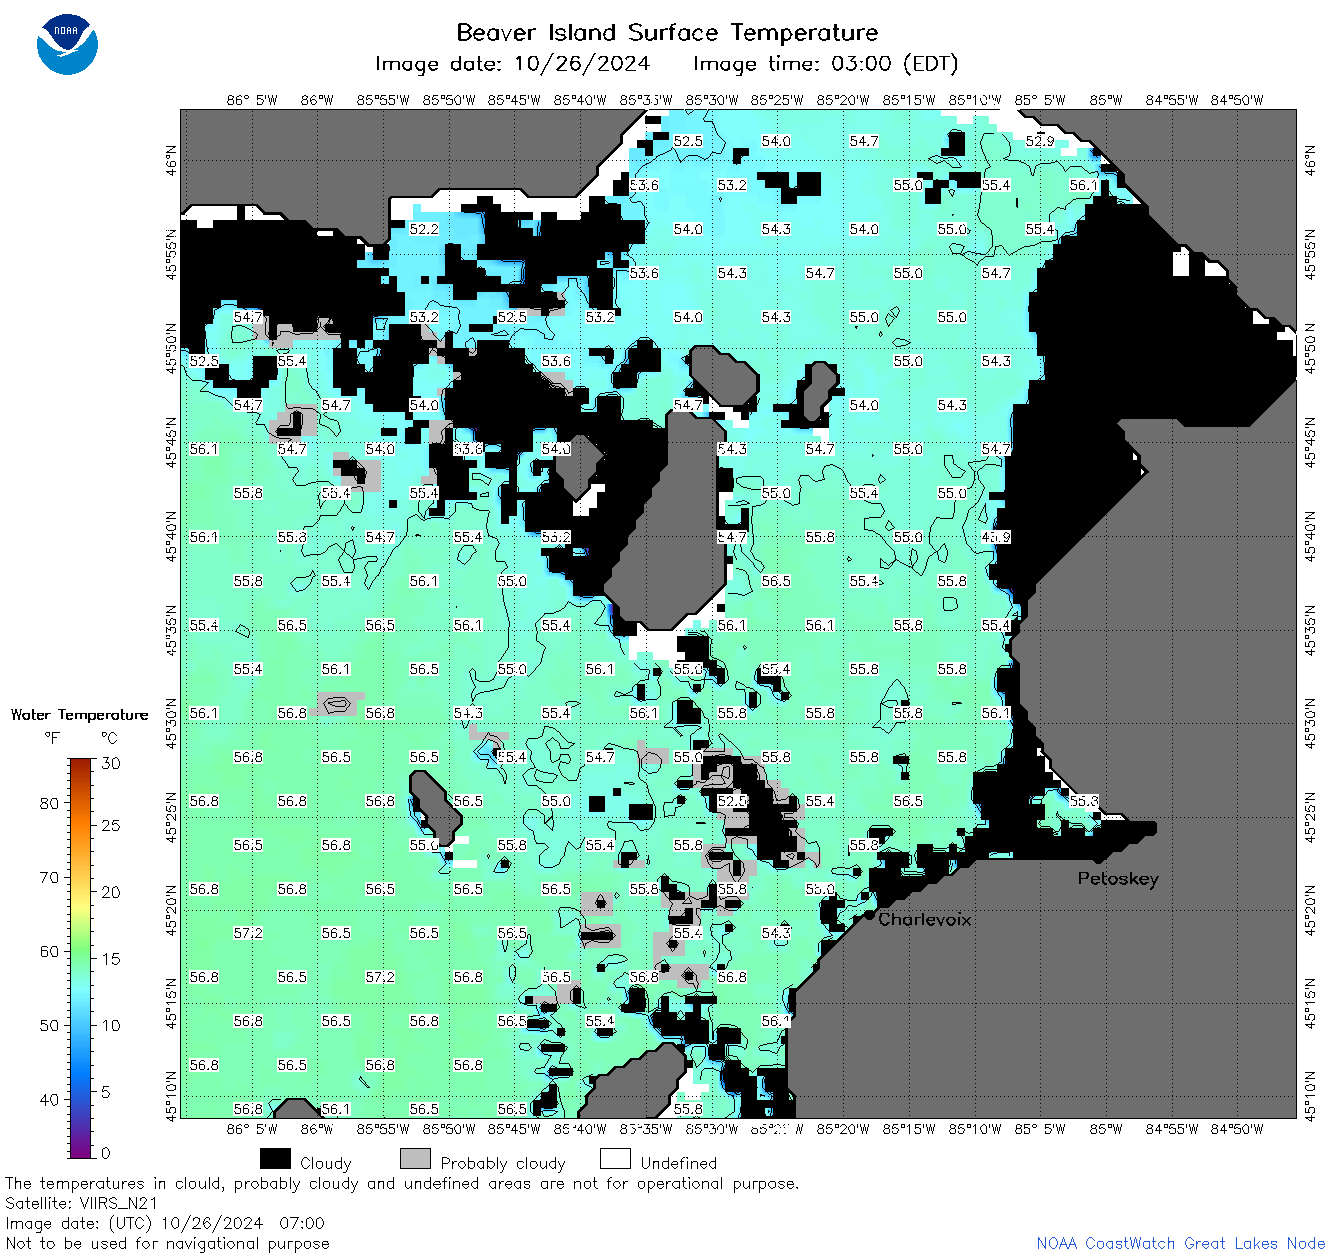Click the 52.9 temperature reading
The image size is (1336, 1259).
pos(1040,141)
